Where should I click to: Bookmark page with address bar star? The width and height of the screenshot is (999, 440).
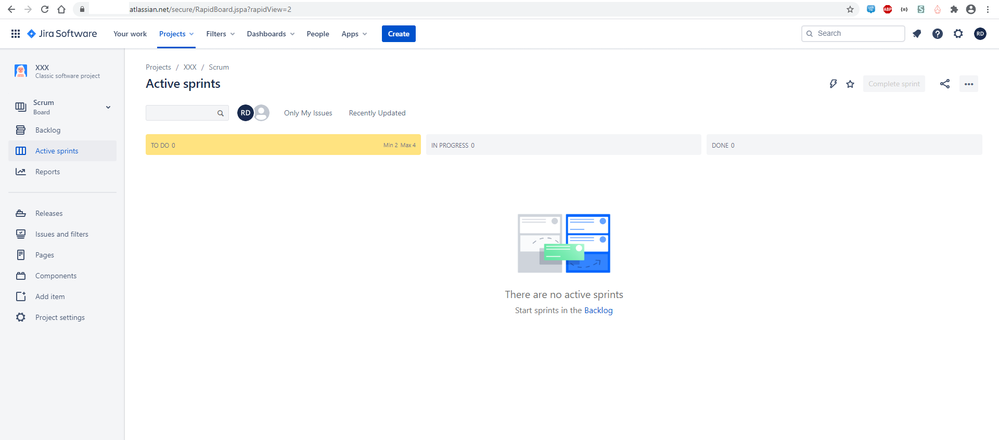point(850,10)
